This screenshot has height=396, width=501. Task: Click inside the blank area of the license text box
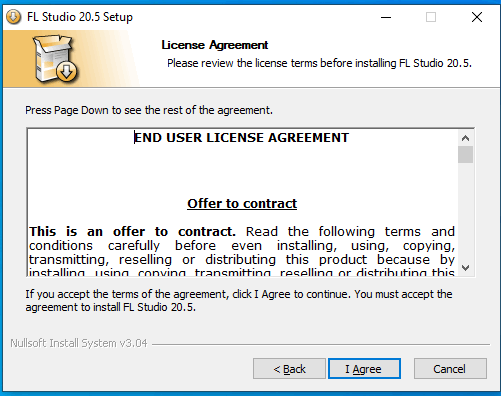[242, 172]
